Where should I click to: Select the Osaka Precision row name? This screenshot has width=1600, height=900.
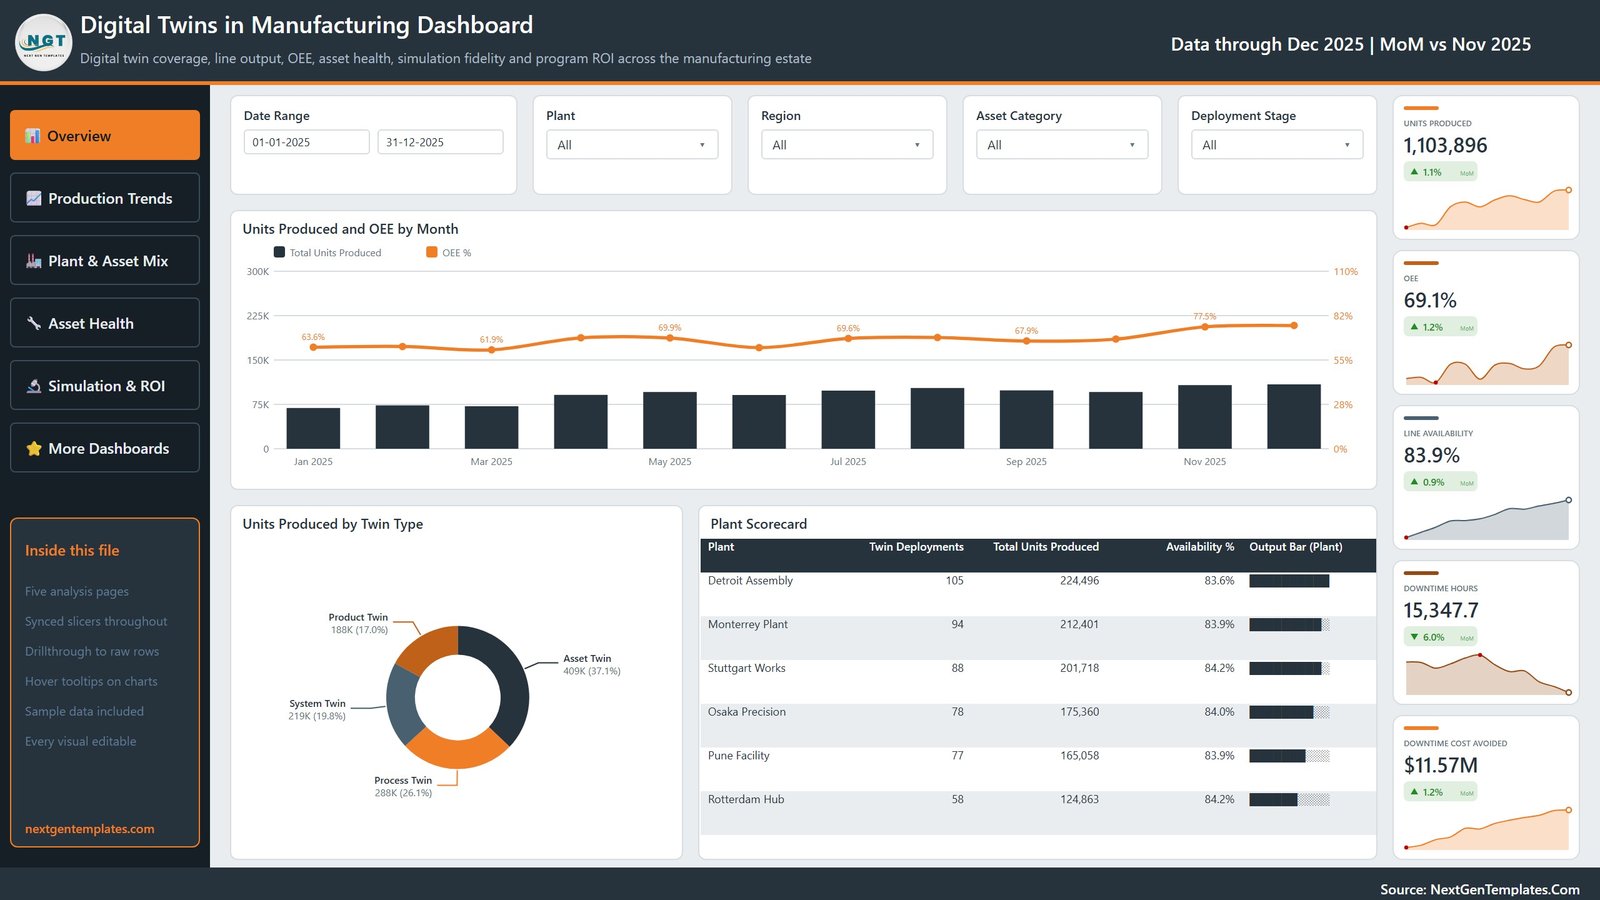(747, 712)
